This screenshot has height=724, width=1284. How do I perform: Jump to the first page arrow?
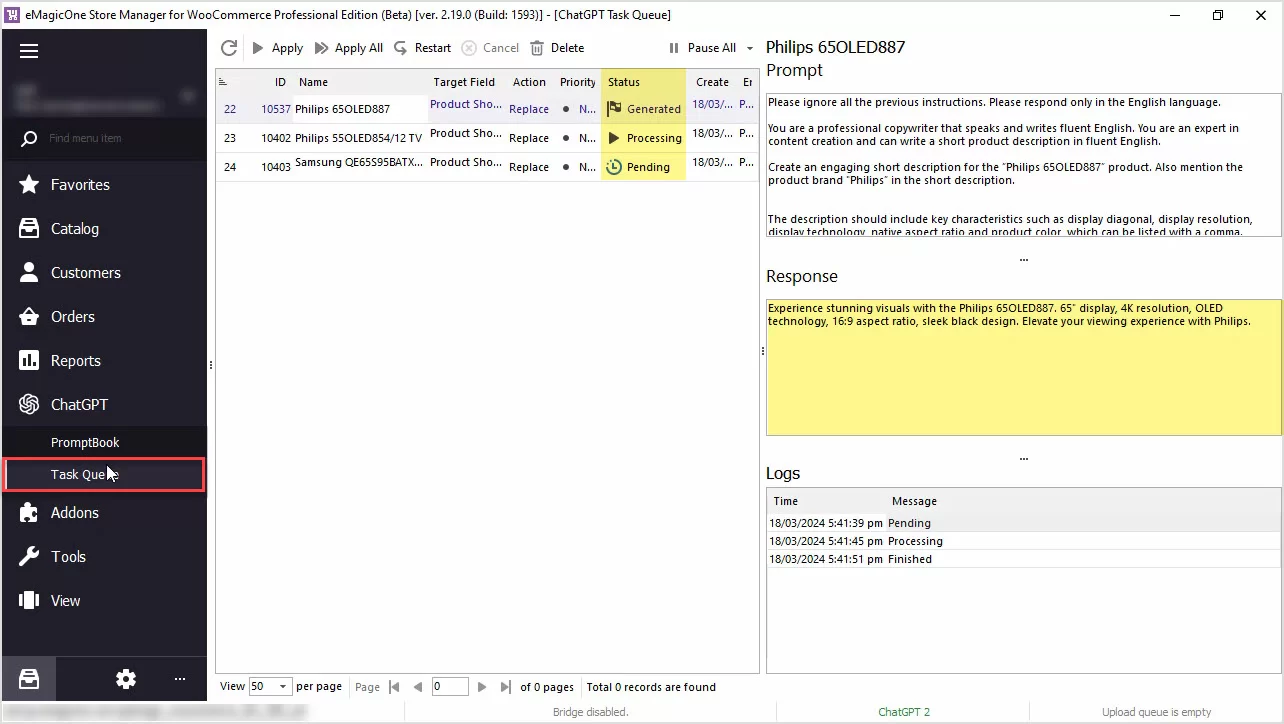[x=394, y=687]
